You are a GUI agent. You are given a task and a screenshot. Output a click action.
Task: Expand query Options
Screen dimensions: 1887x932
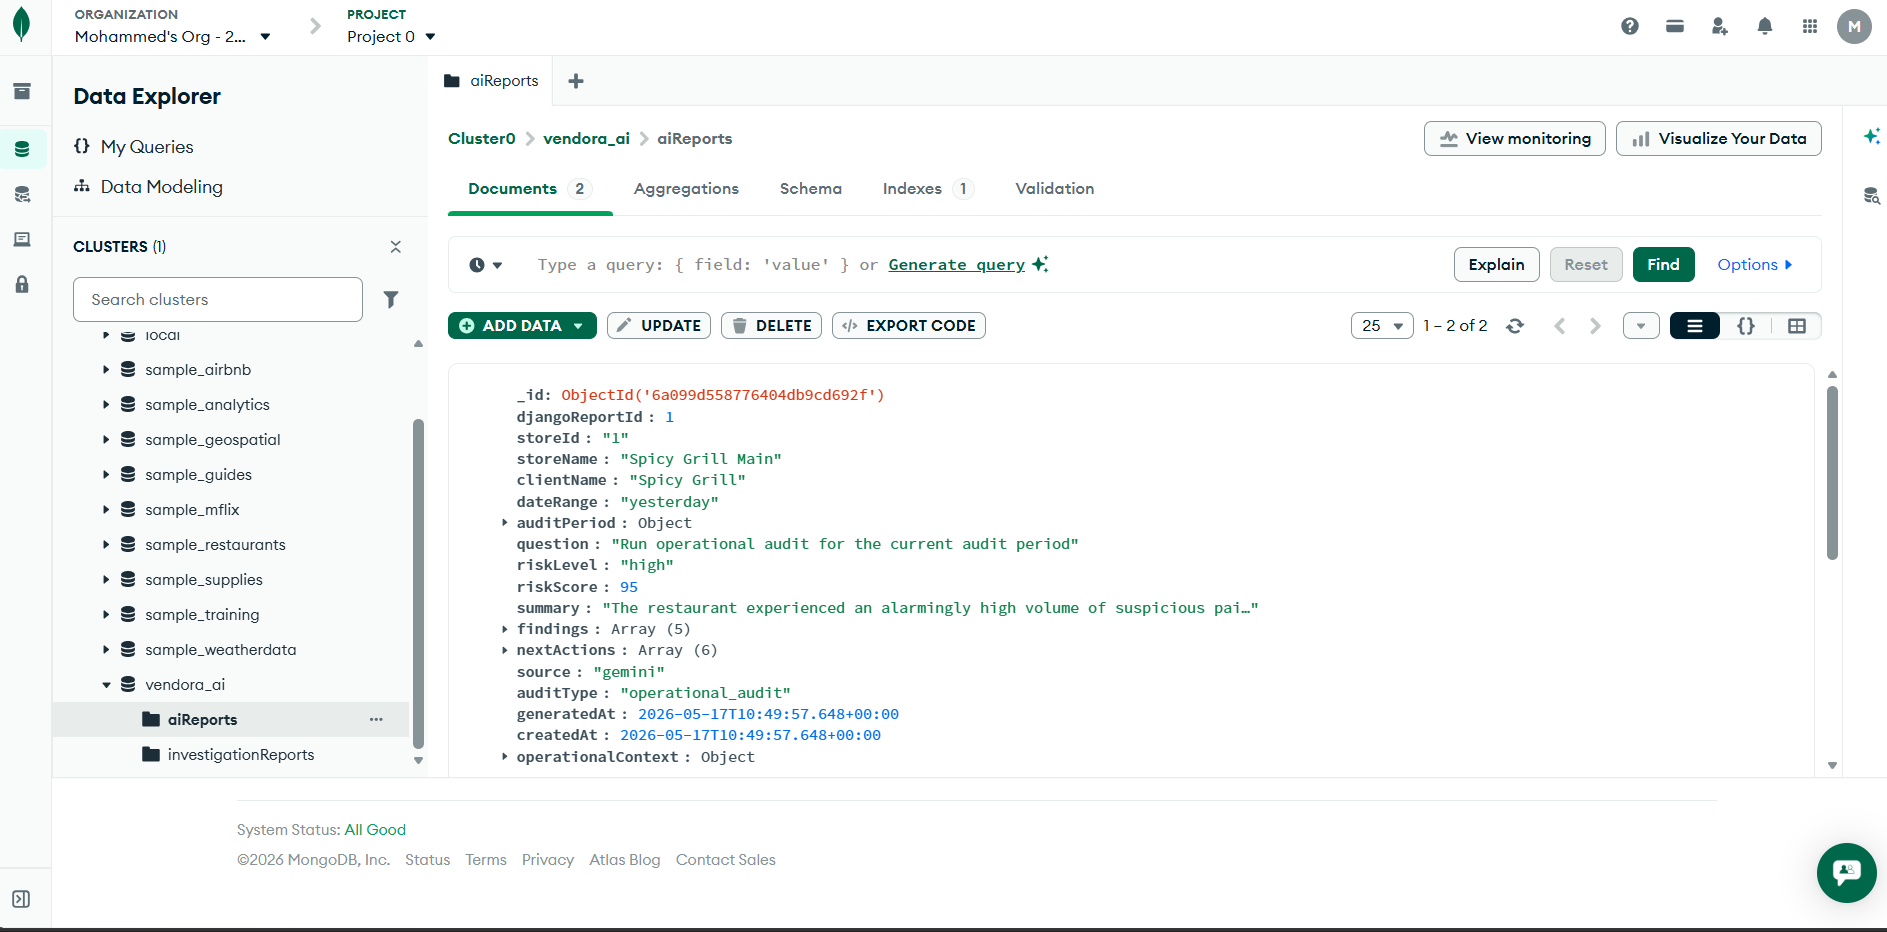pyautogui.click(x=1755, y=265)
